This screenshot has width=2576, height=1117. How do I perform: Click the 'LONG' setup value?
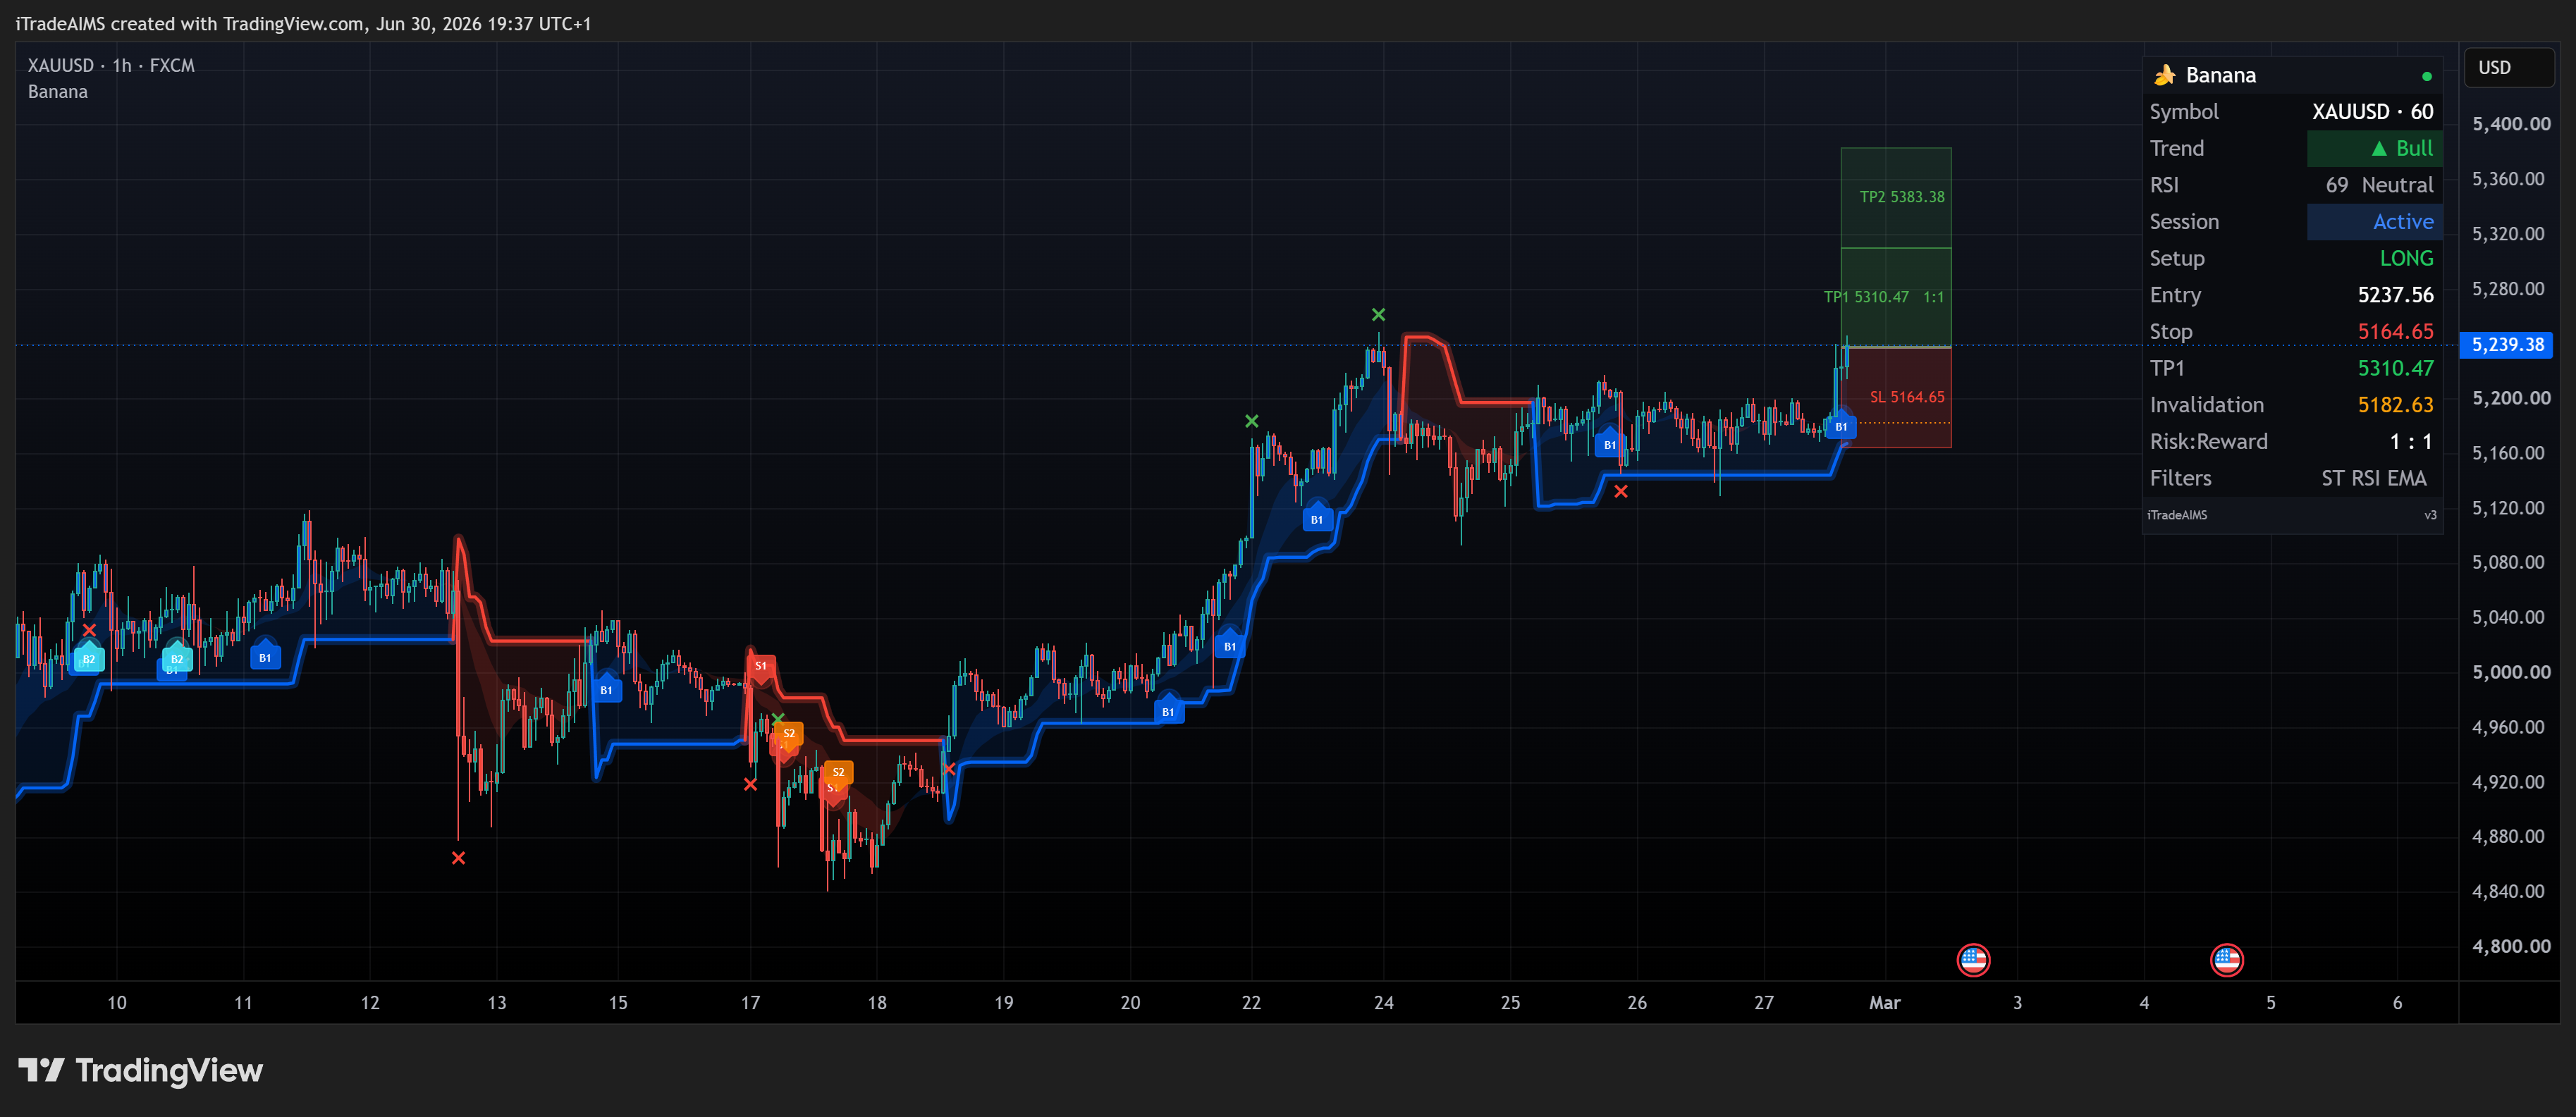(2406, 258)
